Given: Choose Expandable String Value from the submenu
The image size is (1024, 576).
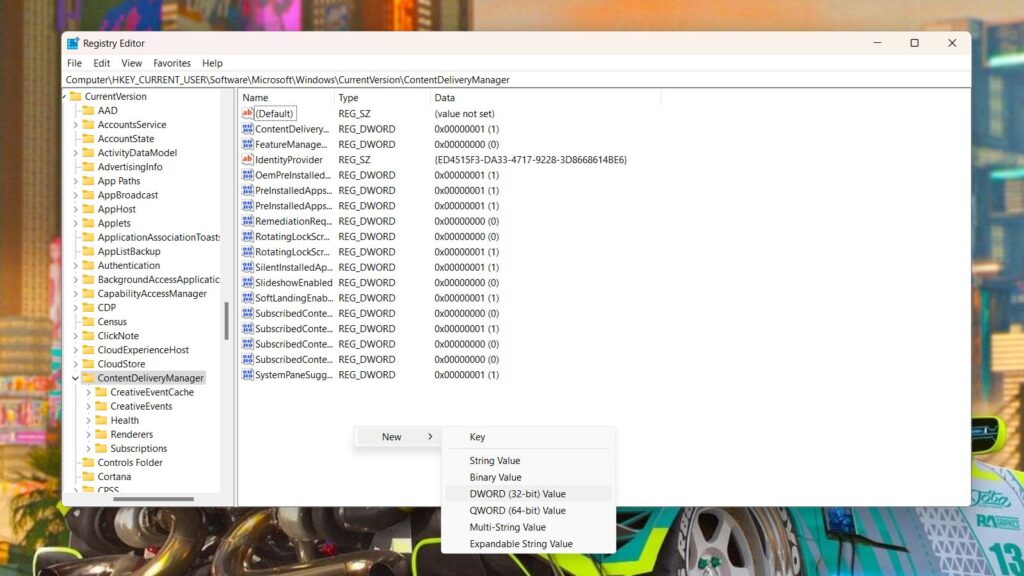Looking at the screenshot, I should pos(528,544).
